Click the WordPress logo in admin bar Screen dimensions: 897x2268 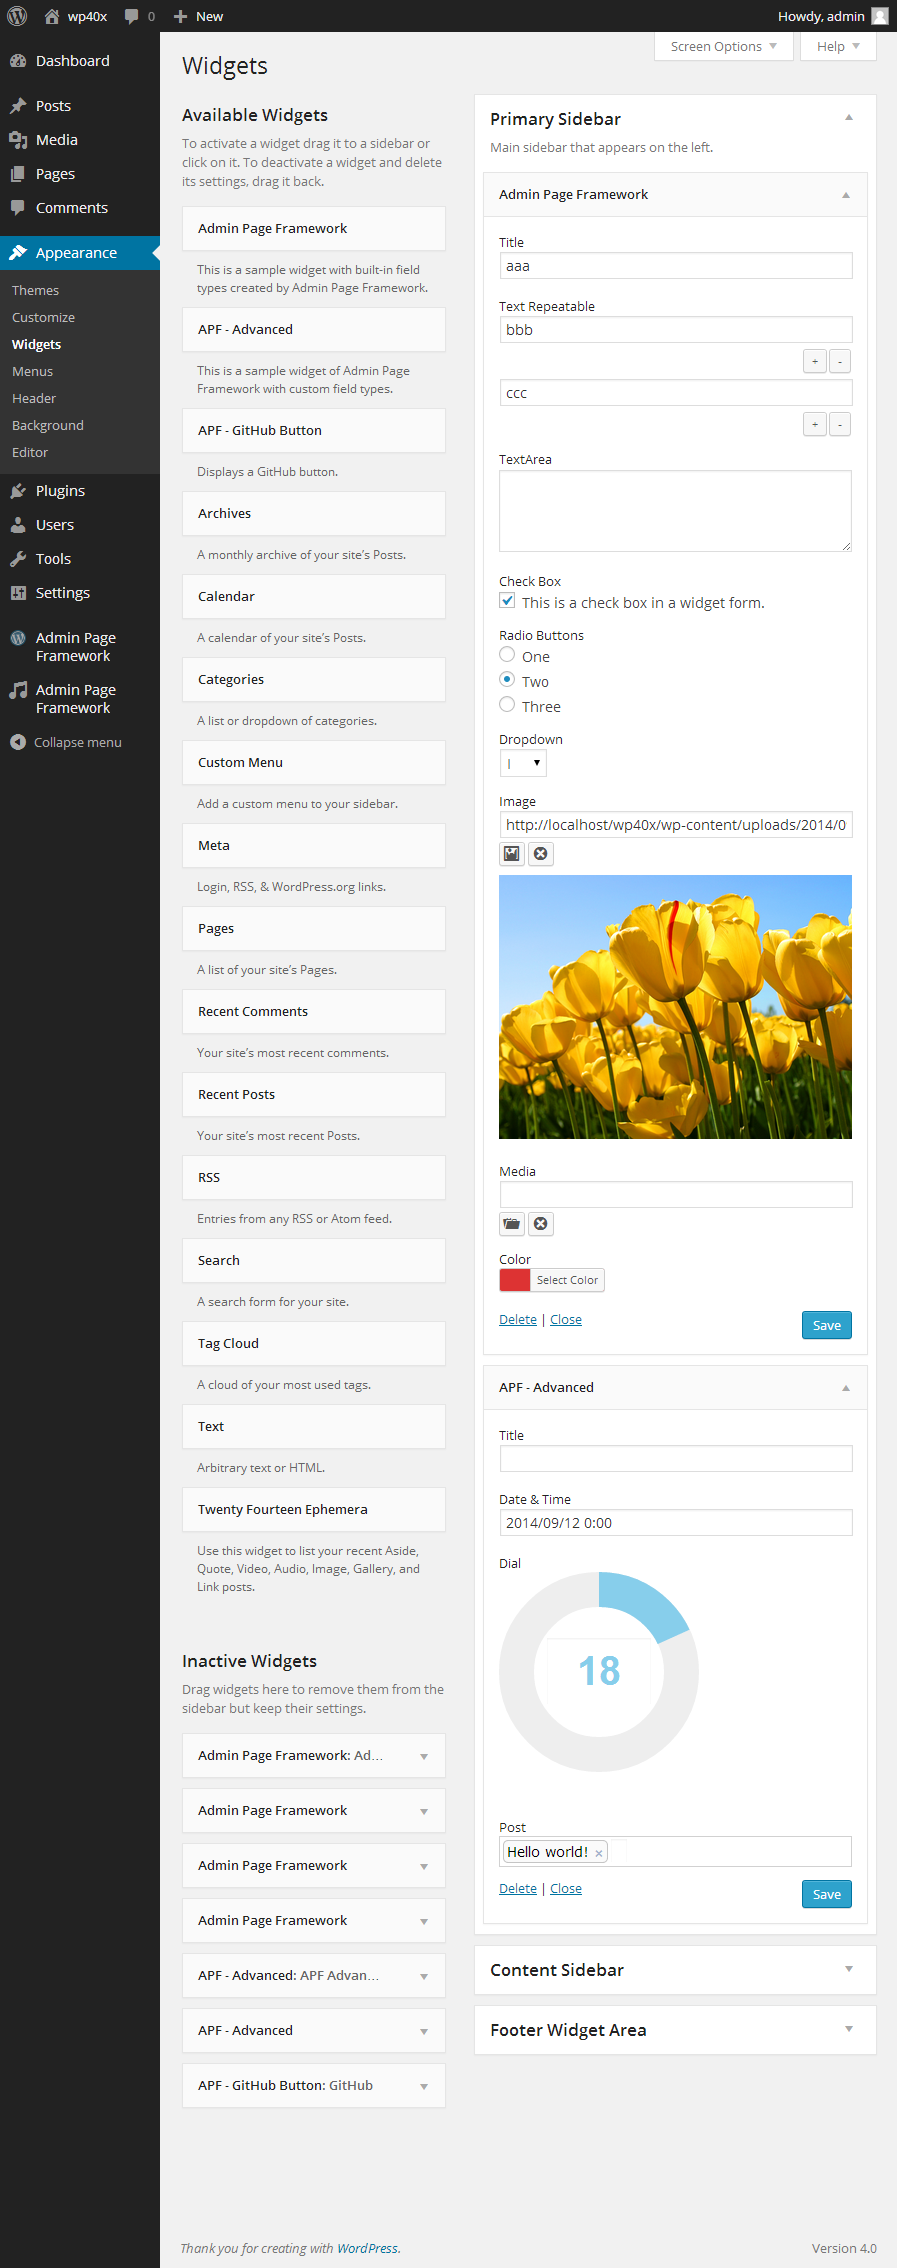point(17,16)
